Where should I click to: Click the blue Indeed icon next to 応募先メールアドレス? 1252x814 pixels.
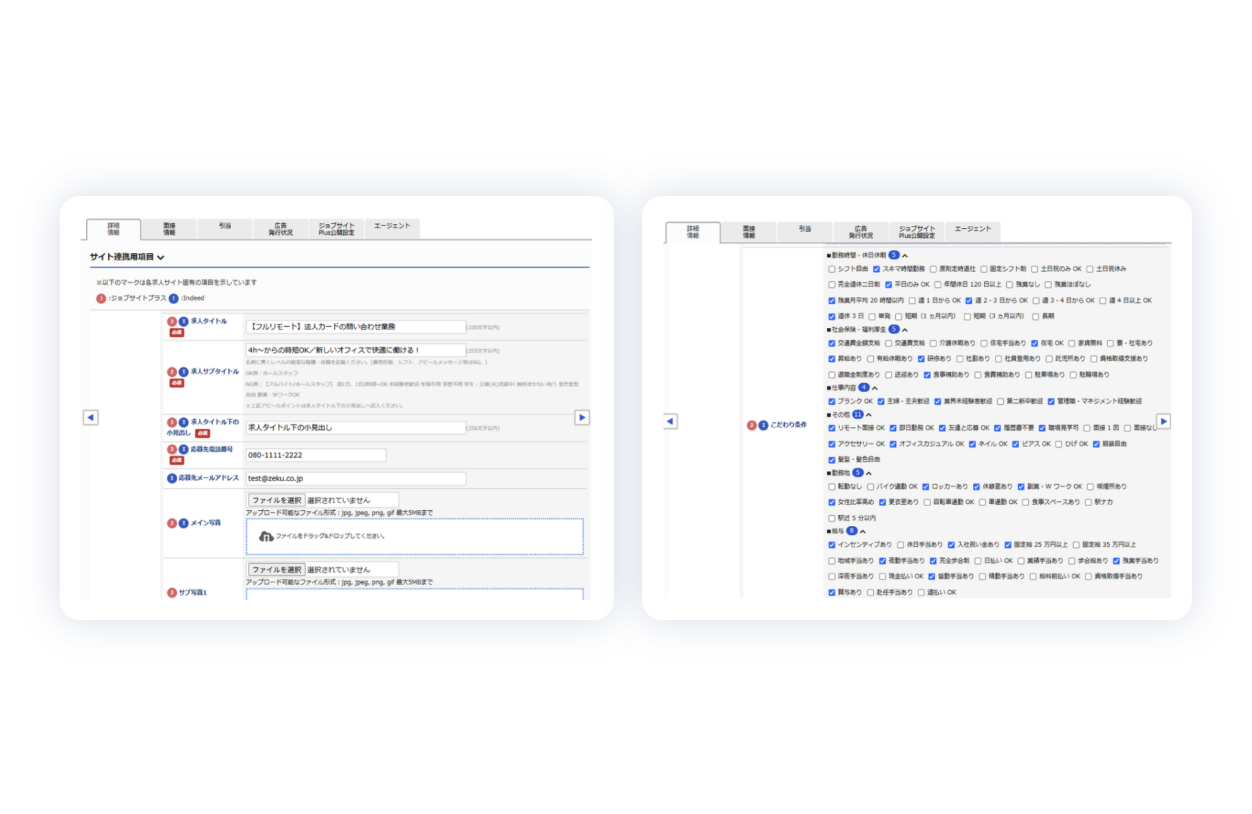(171, 478)
